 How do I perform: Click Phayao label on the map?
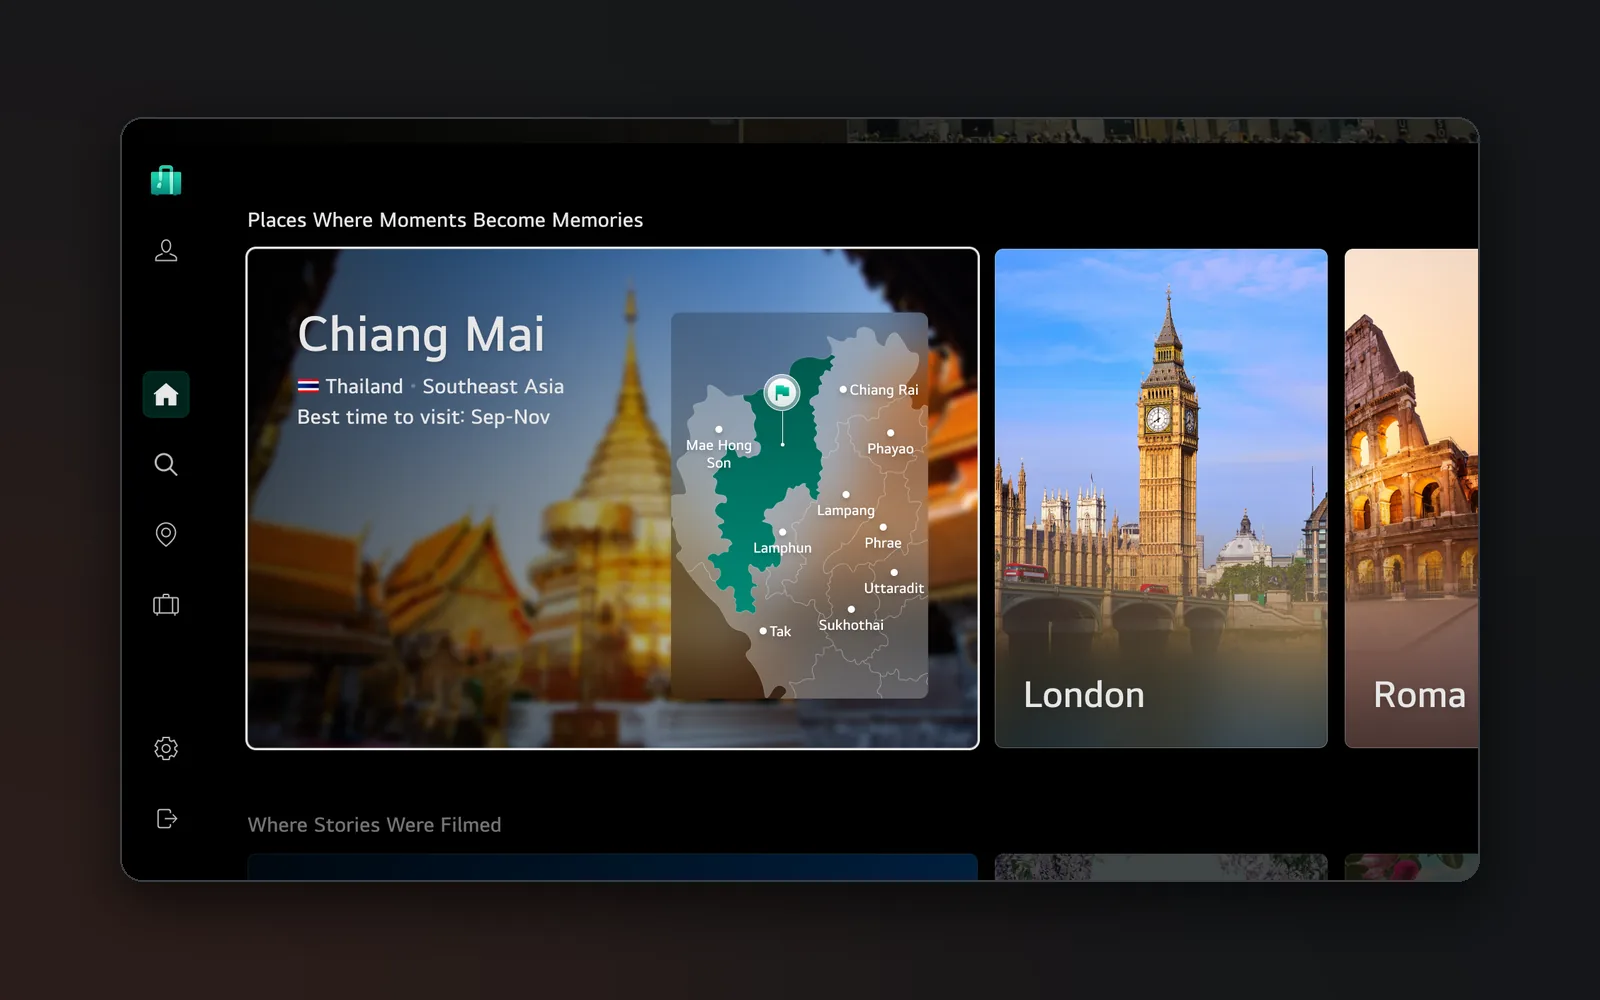890,449
